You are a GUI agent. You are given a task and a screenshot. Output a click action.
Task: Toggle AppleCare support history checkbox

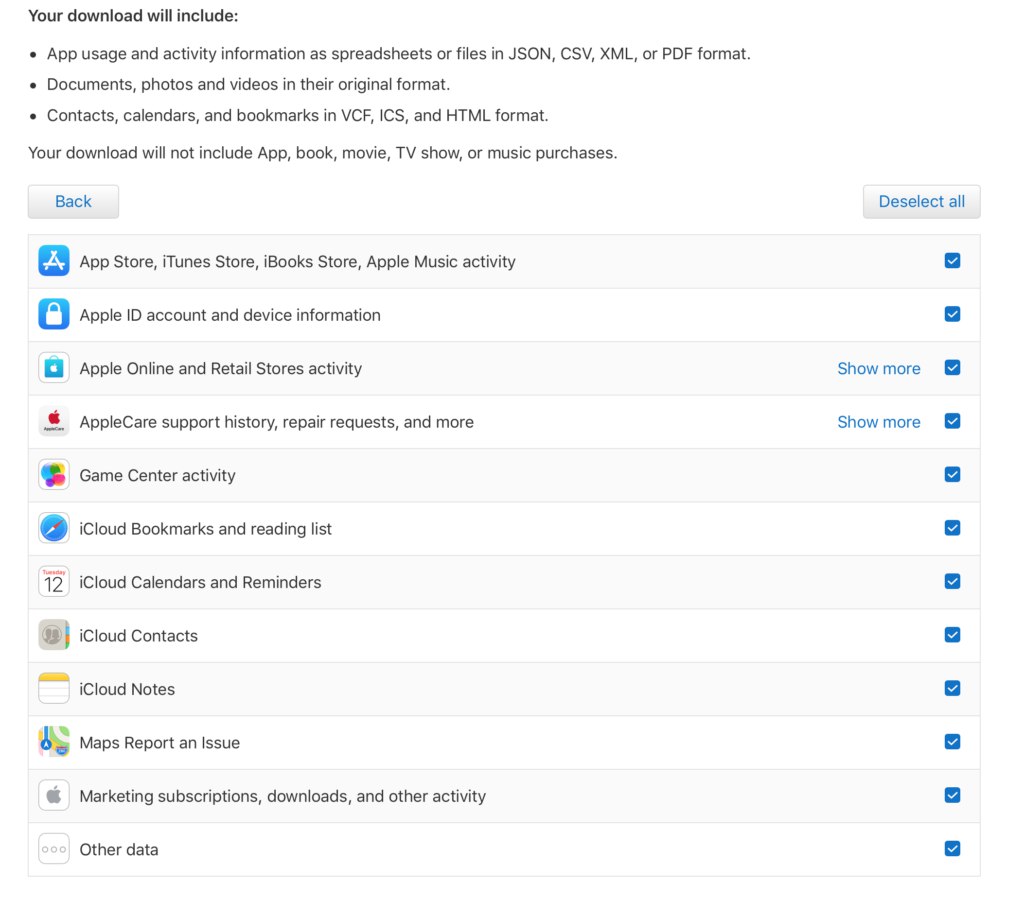[952, 421]
